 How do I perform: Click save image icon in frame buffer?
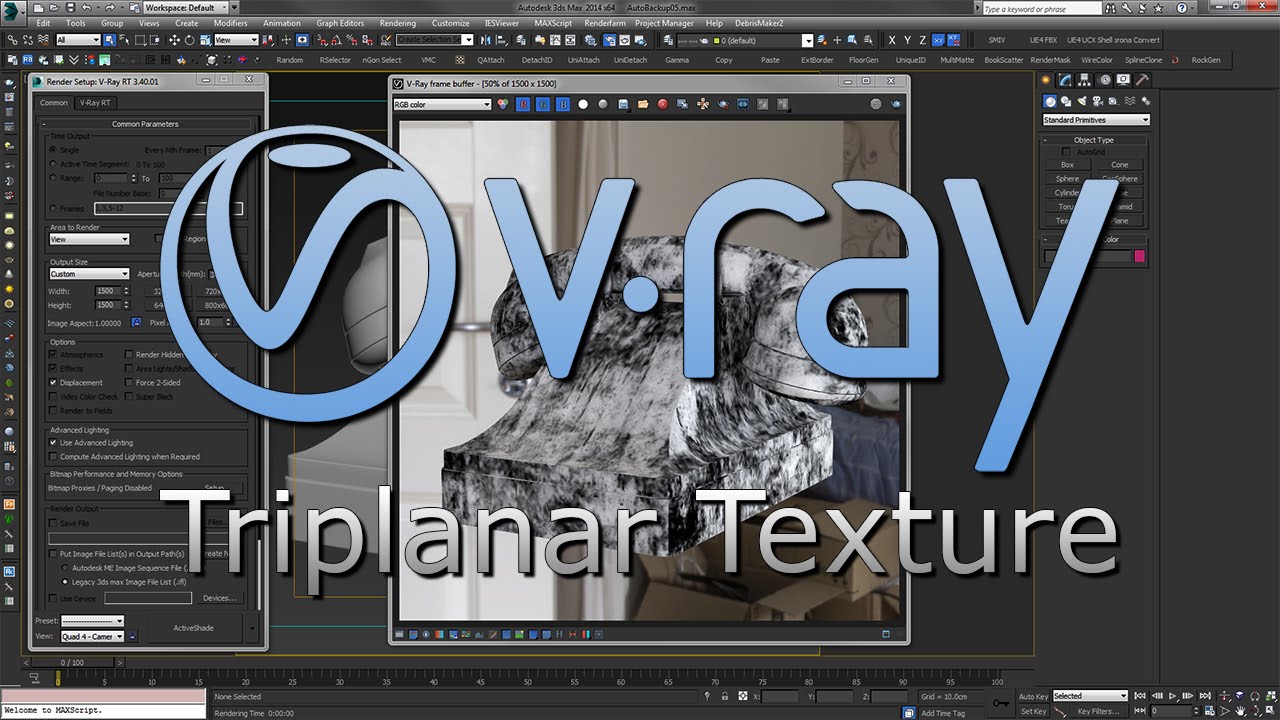click(623, 104)
